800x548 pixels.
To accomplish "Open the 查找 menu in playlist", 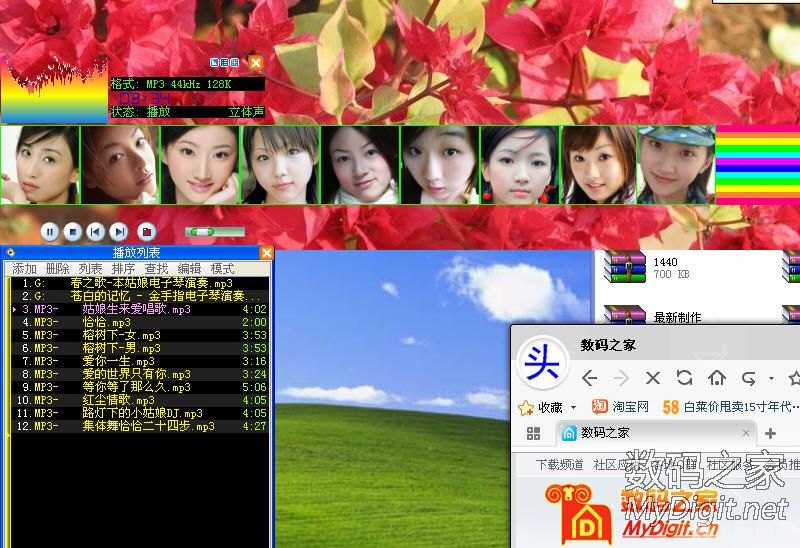I will (156, 268).
